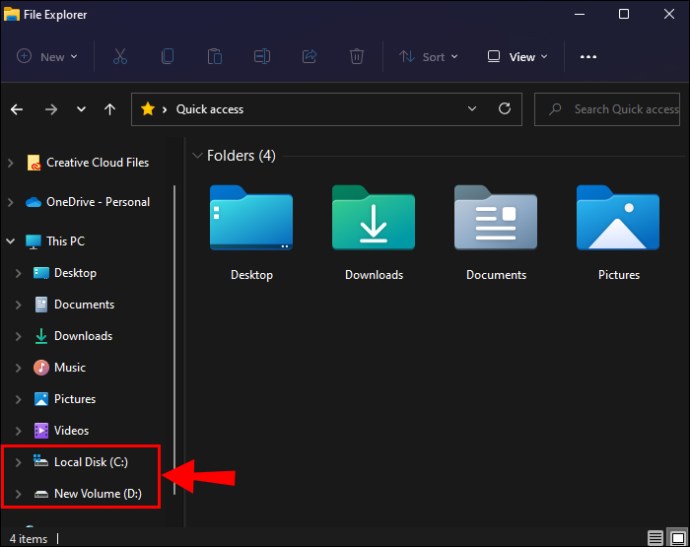Open the View dropdown menu
690x547 pixels.
518,57
